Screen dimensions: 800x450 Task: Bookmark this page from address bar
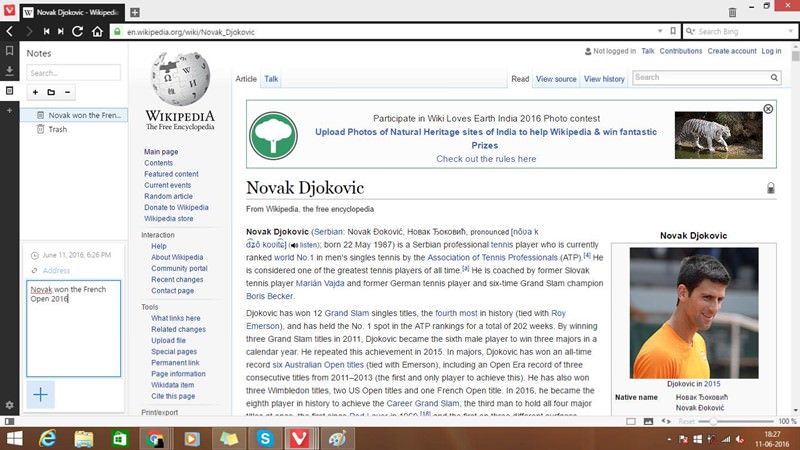pos(673,31)
